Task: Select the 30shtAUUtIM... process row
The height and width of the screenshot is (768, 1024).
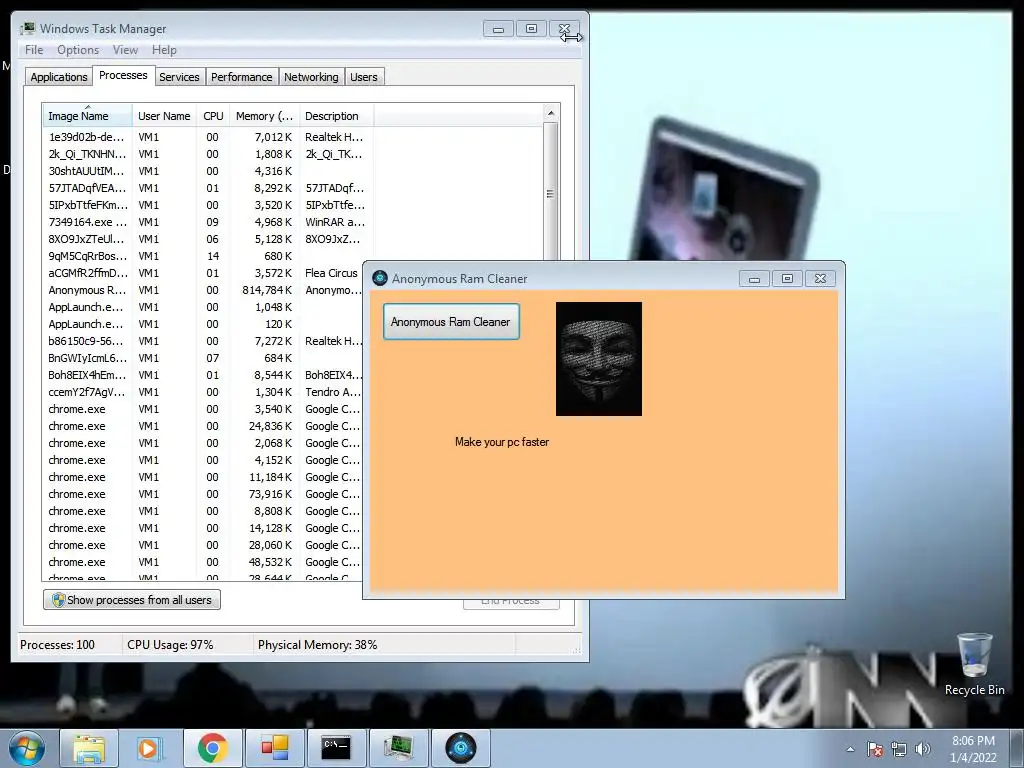Action: (206, 171)
